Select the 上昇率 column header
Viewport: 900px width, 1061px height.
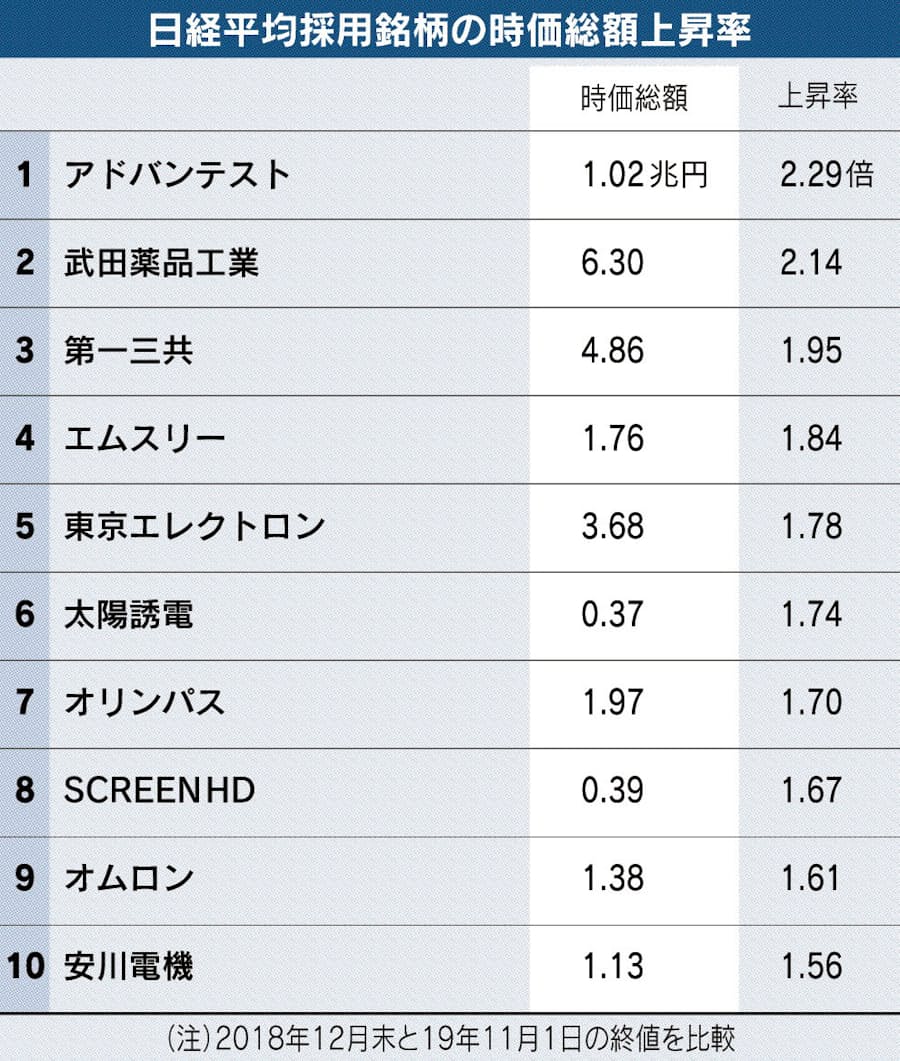point(817,95)
